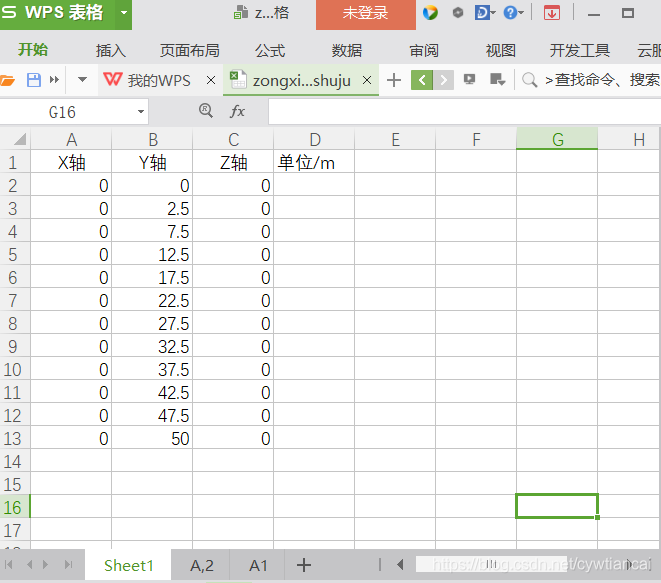Close the zongxi...shuju document tab

tap(367, 80)
